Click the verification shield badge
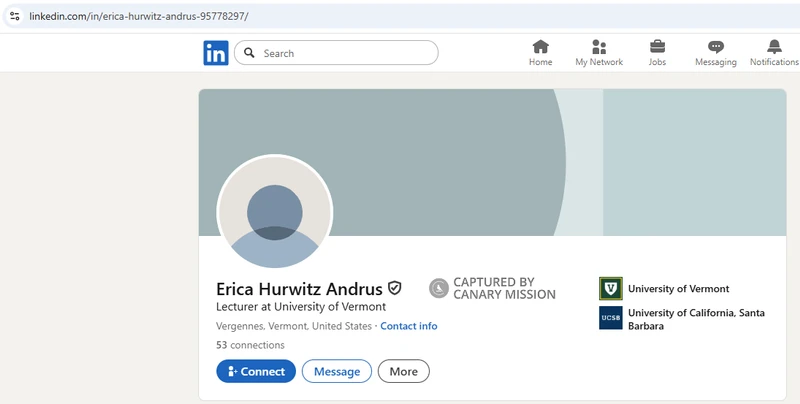This screenshot has width=800, height=404. click(394, 288)
